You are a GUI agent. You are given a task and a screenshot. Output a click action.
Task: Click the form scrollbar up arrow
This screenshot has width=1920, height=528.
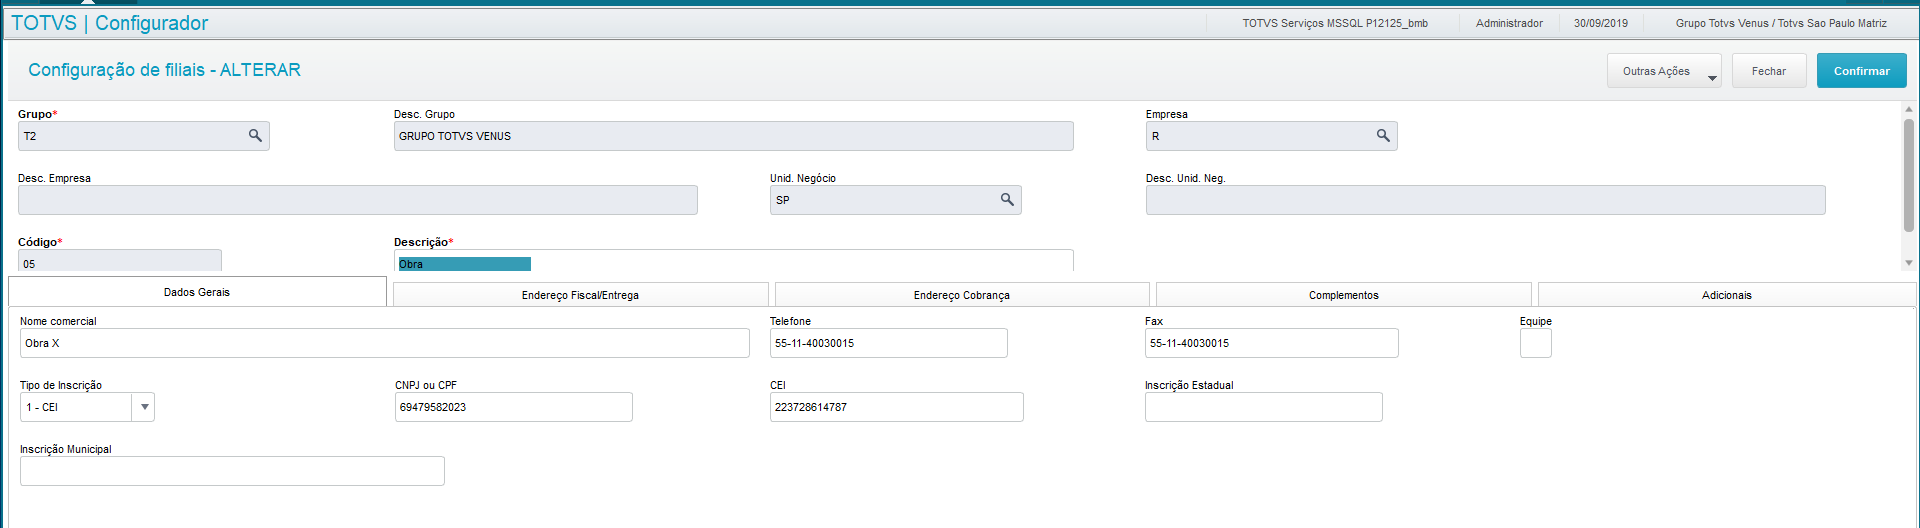click(1908, 108)
